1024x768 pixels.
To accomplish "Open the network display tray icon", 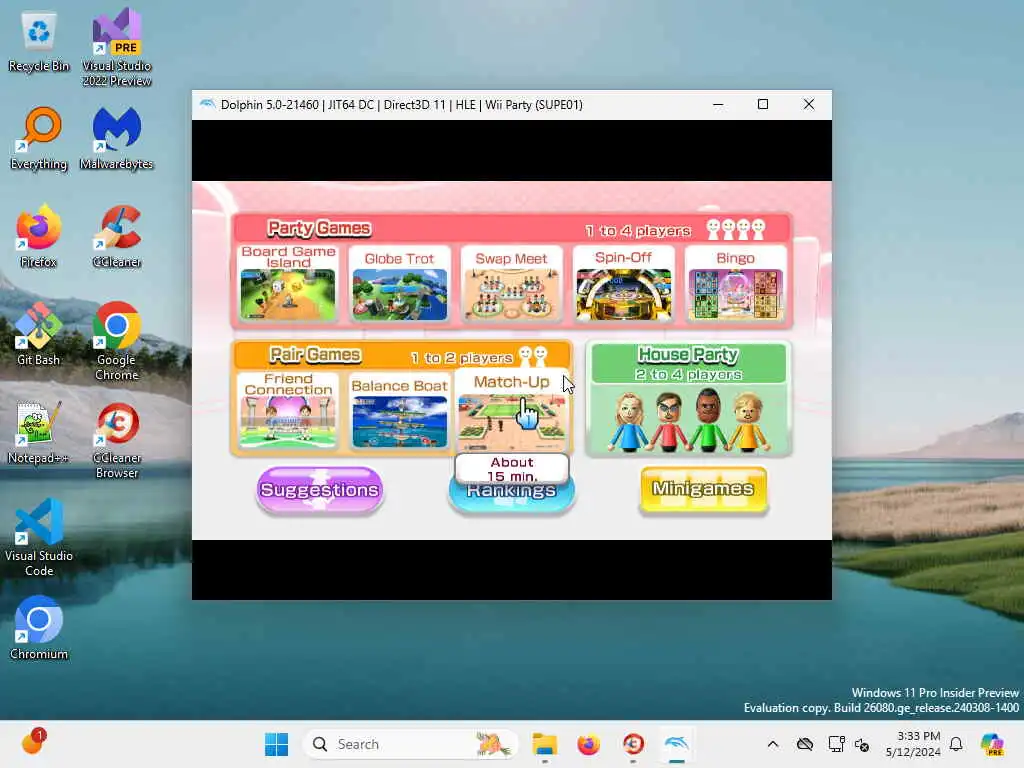I will (836, 744).
